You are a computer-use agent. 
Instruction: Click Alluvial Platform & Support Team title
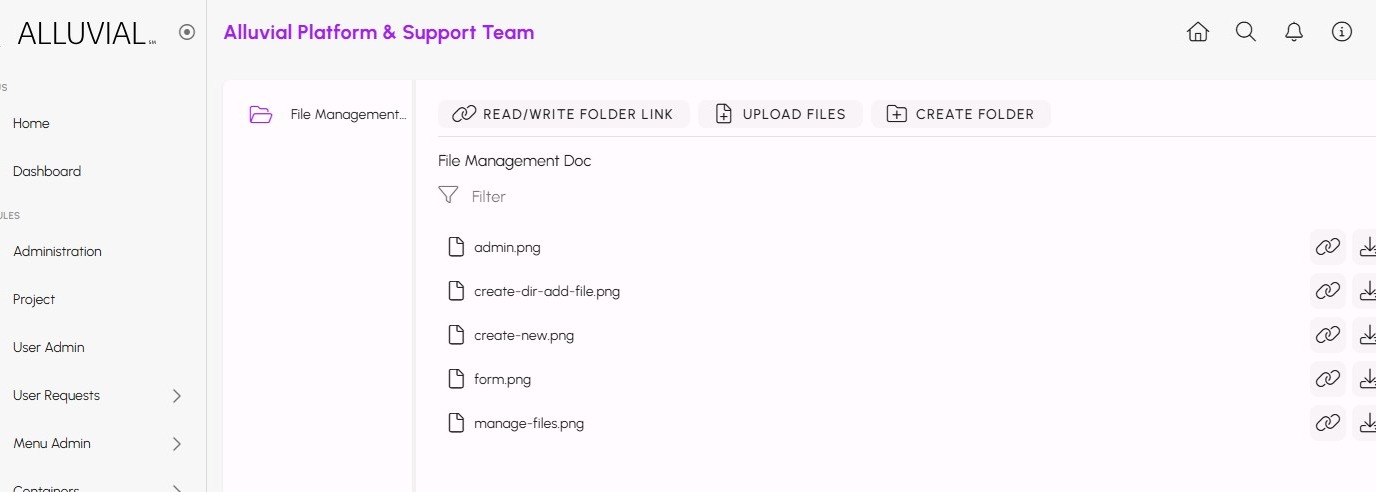pos(379,32)
